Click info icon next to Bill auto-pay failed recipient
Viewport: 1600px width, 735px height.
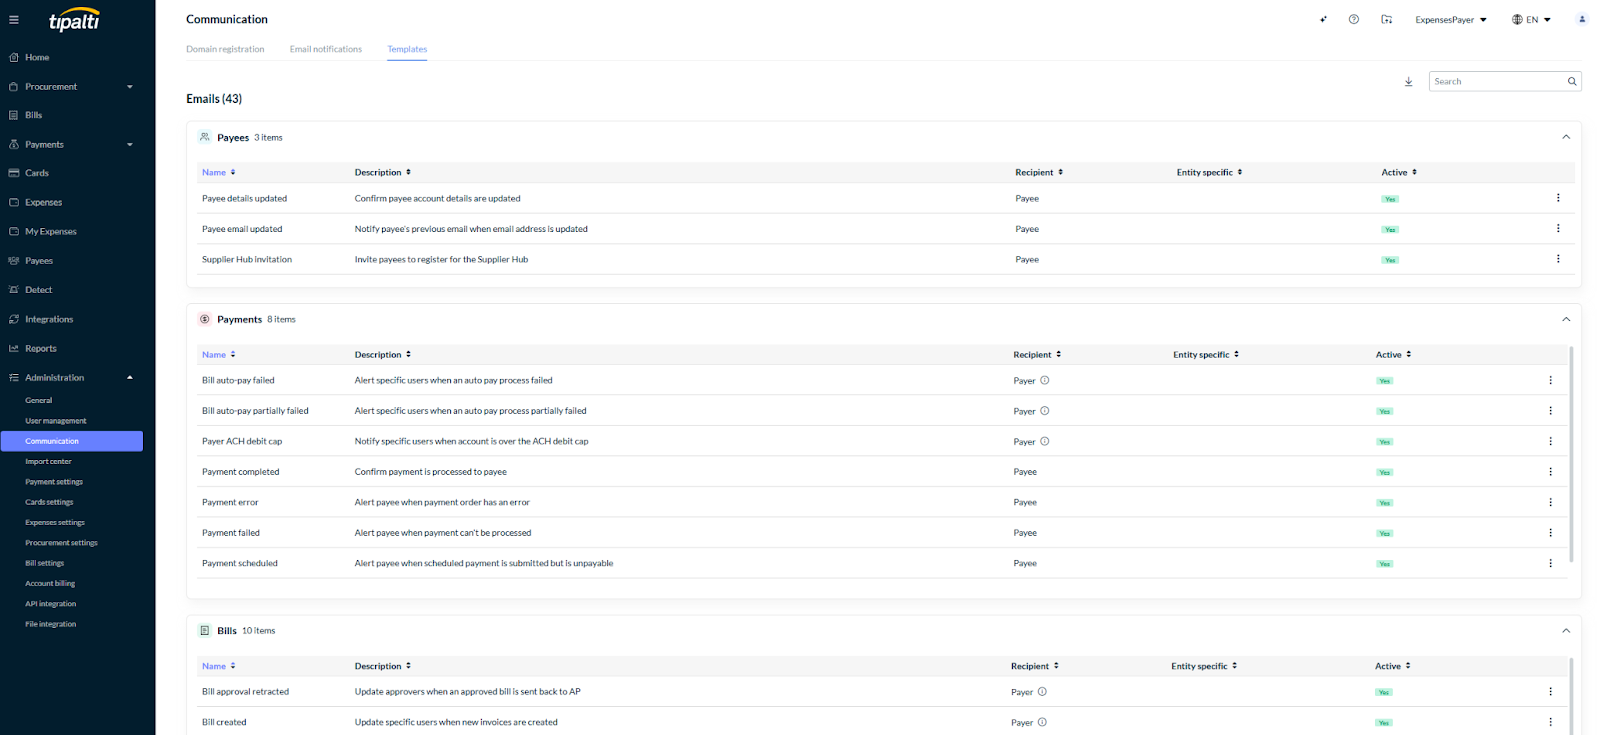pos(1045,380)
